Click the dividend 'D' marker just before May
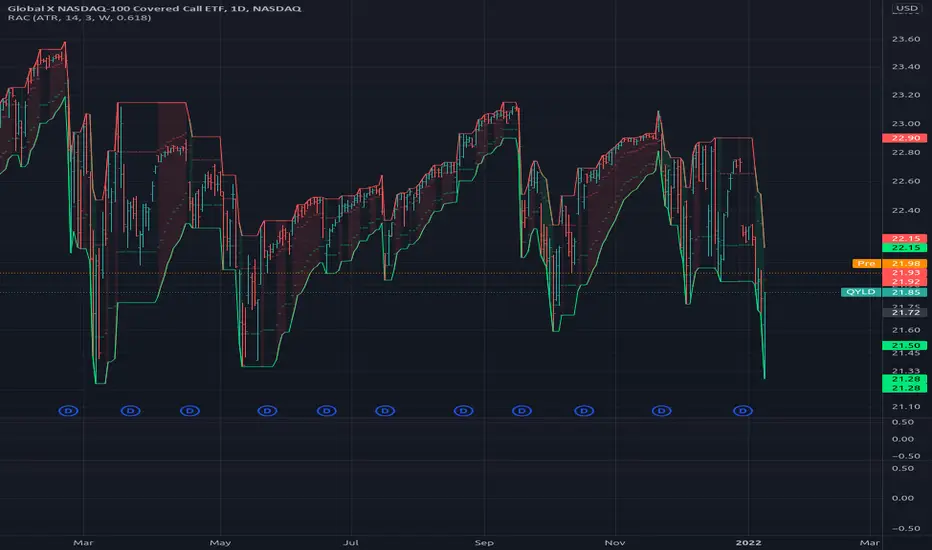This screenshot has height=550, width=932. (x=190, y=411)
